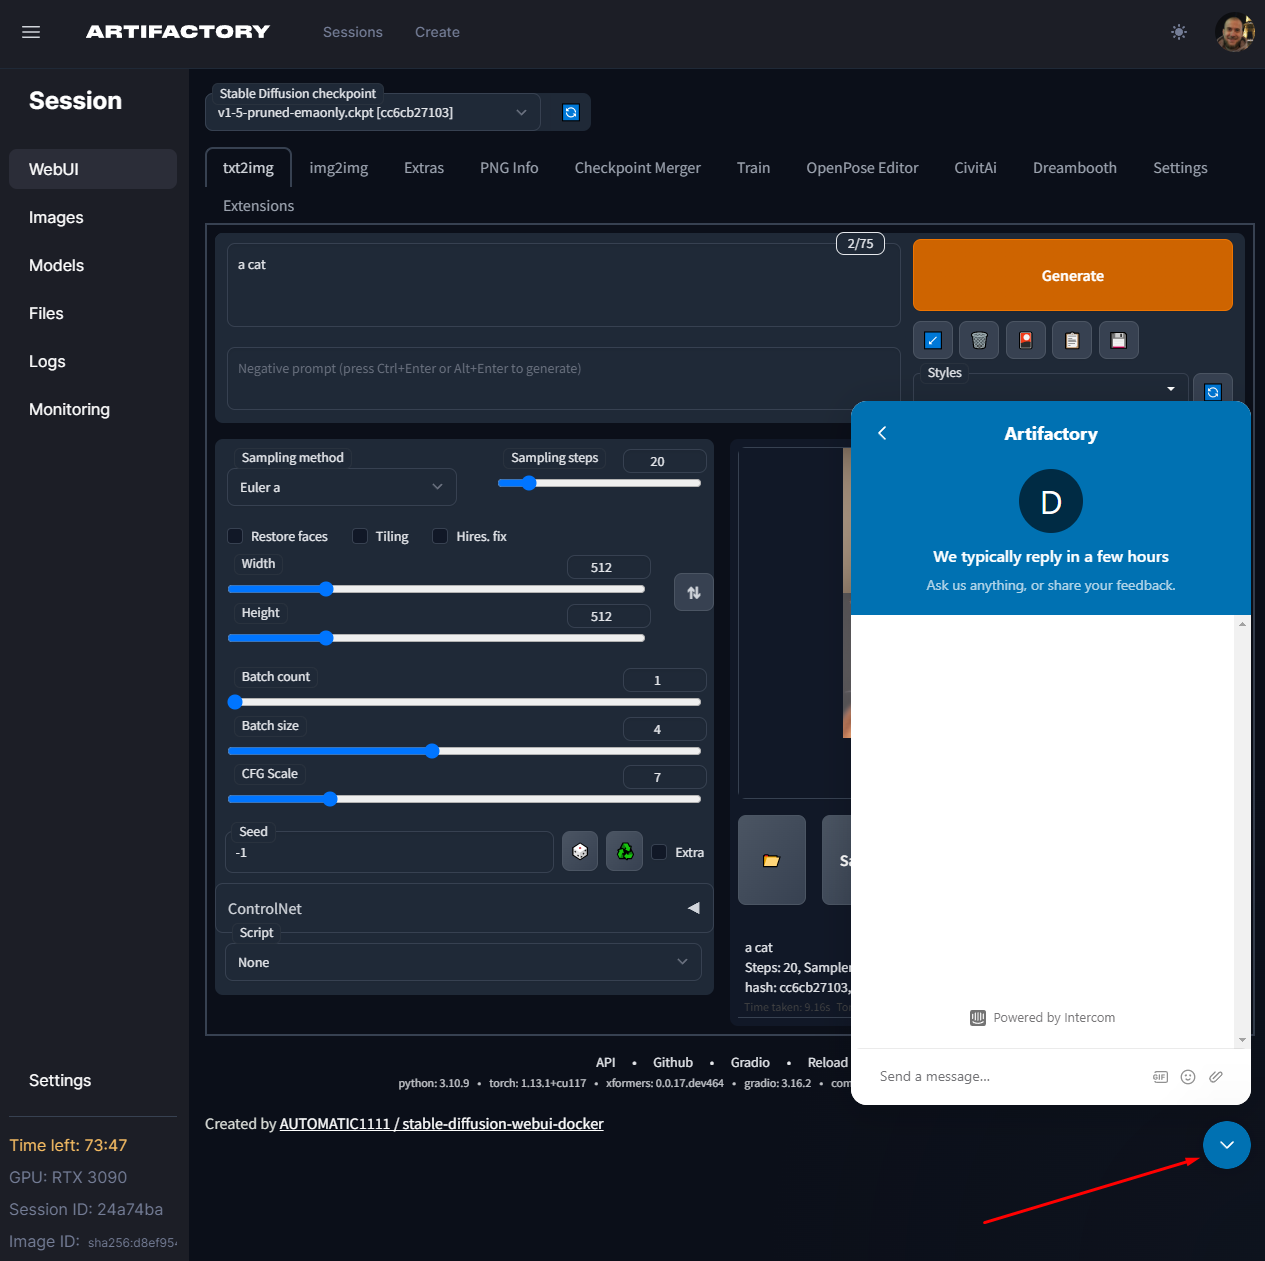Refresh the Stable Diffusion checkpoint list
Screen dimensions: 1265x1261
570,112
